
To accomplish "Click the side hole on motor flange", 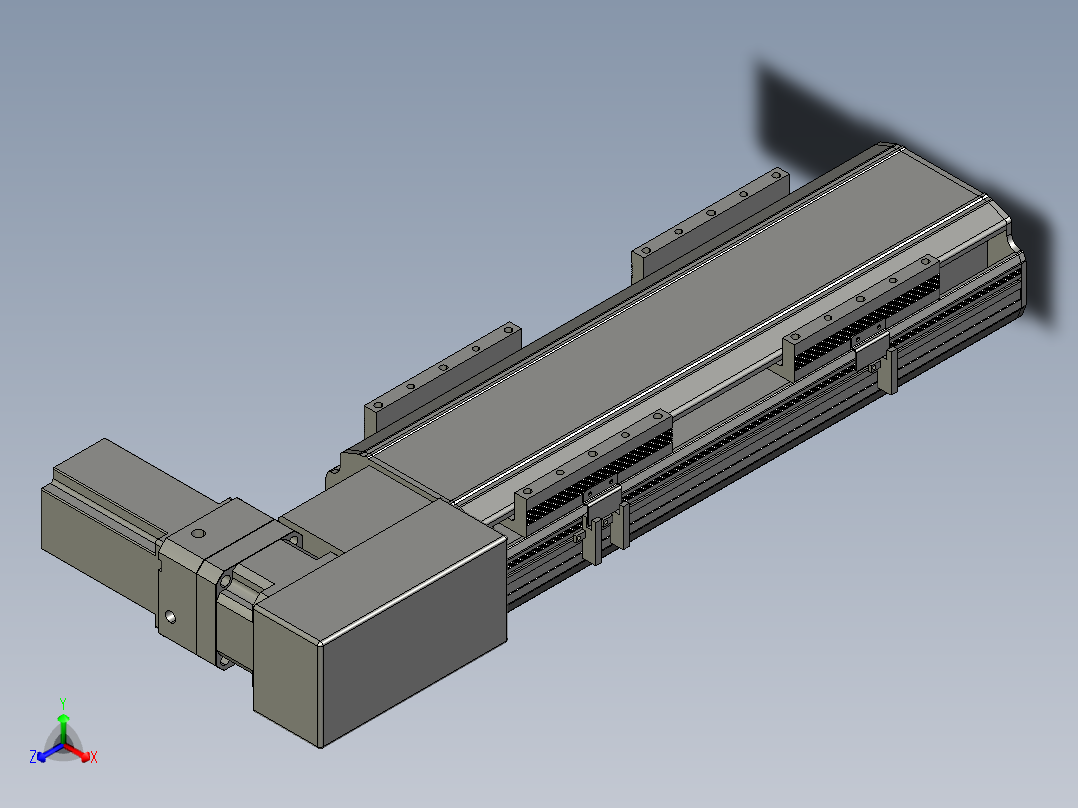I will click(x=170, y=617).
